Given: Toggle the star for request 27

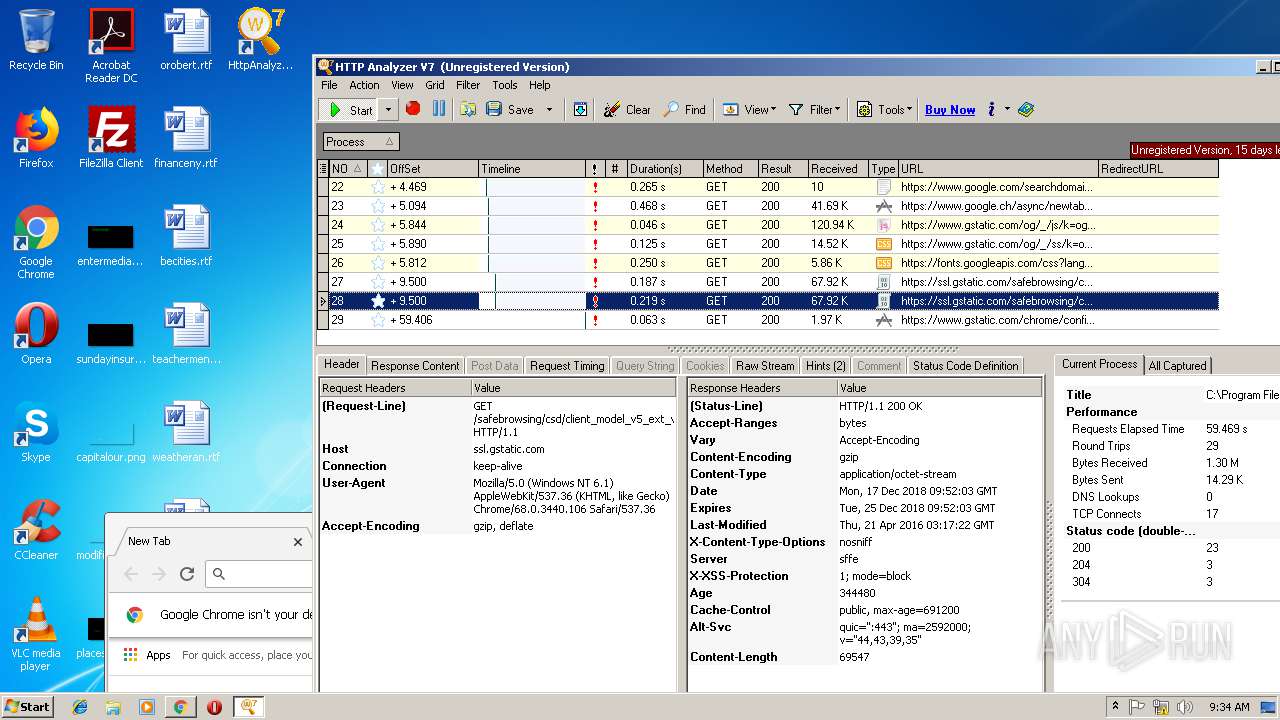Looking at the screenshot, I should coord(378,282).
